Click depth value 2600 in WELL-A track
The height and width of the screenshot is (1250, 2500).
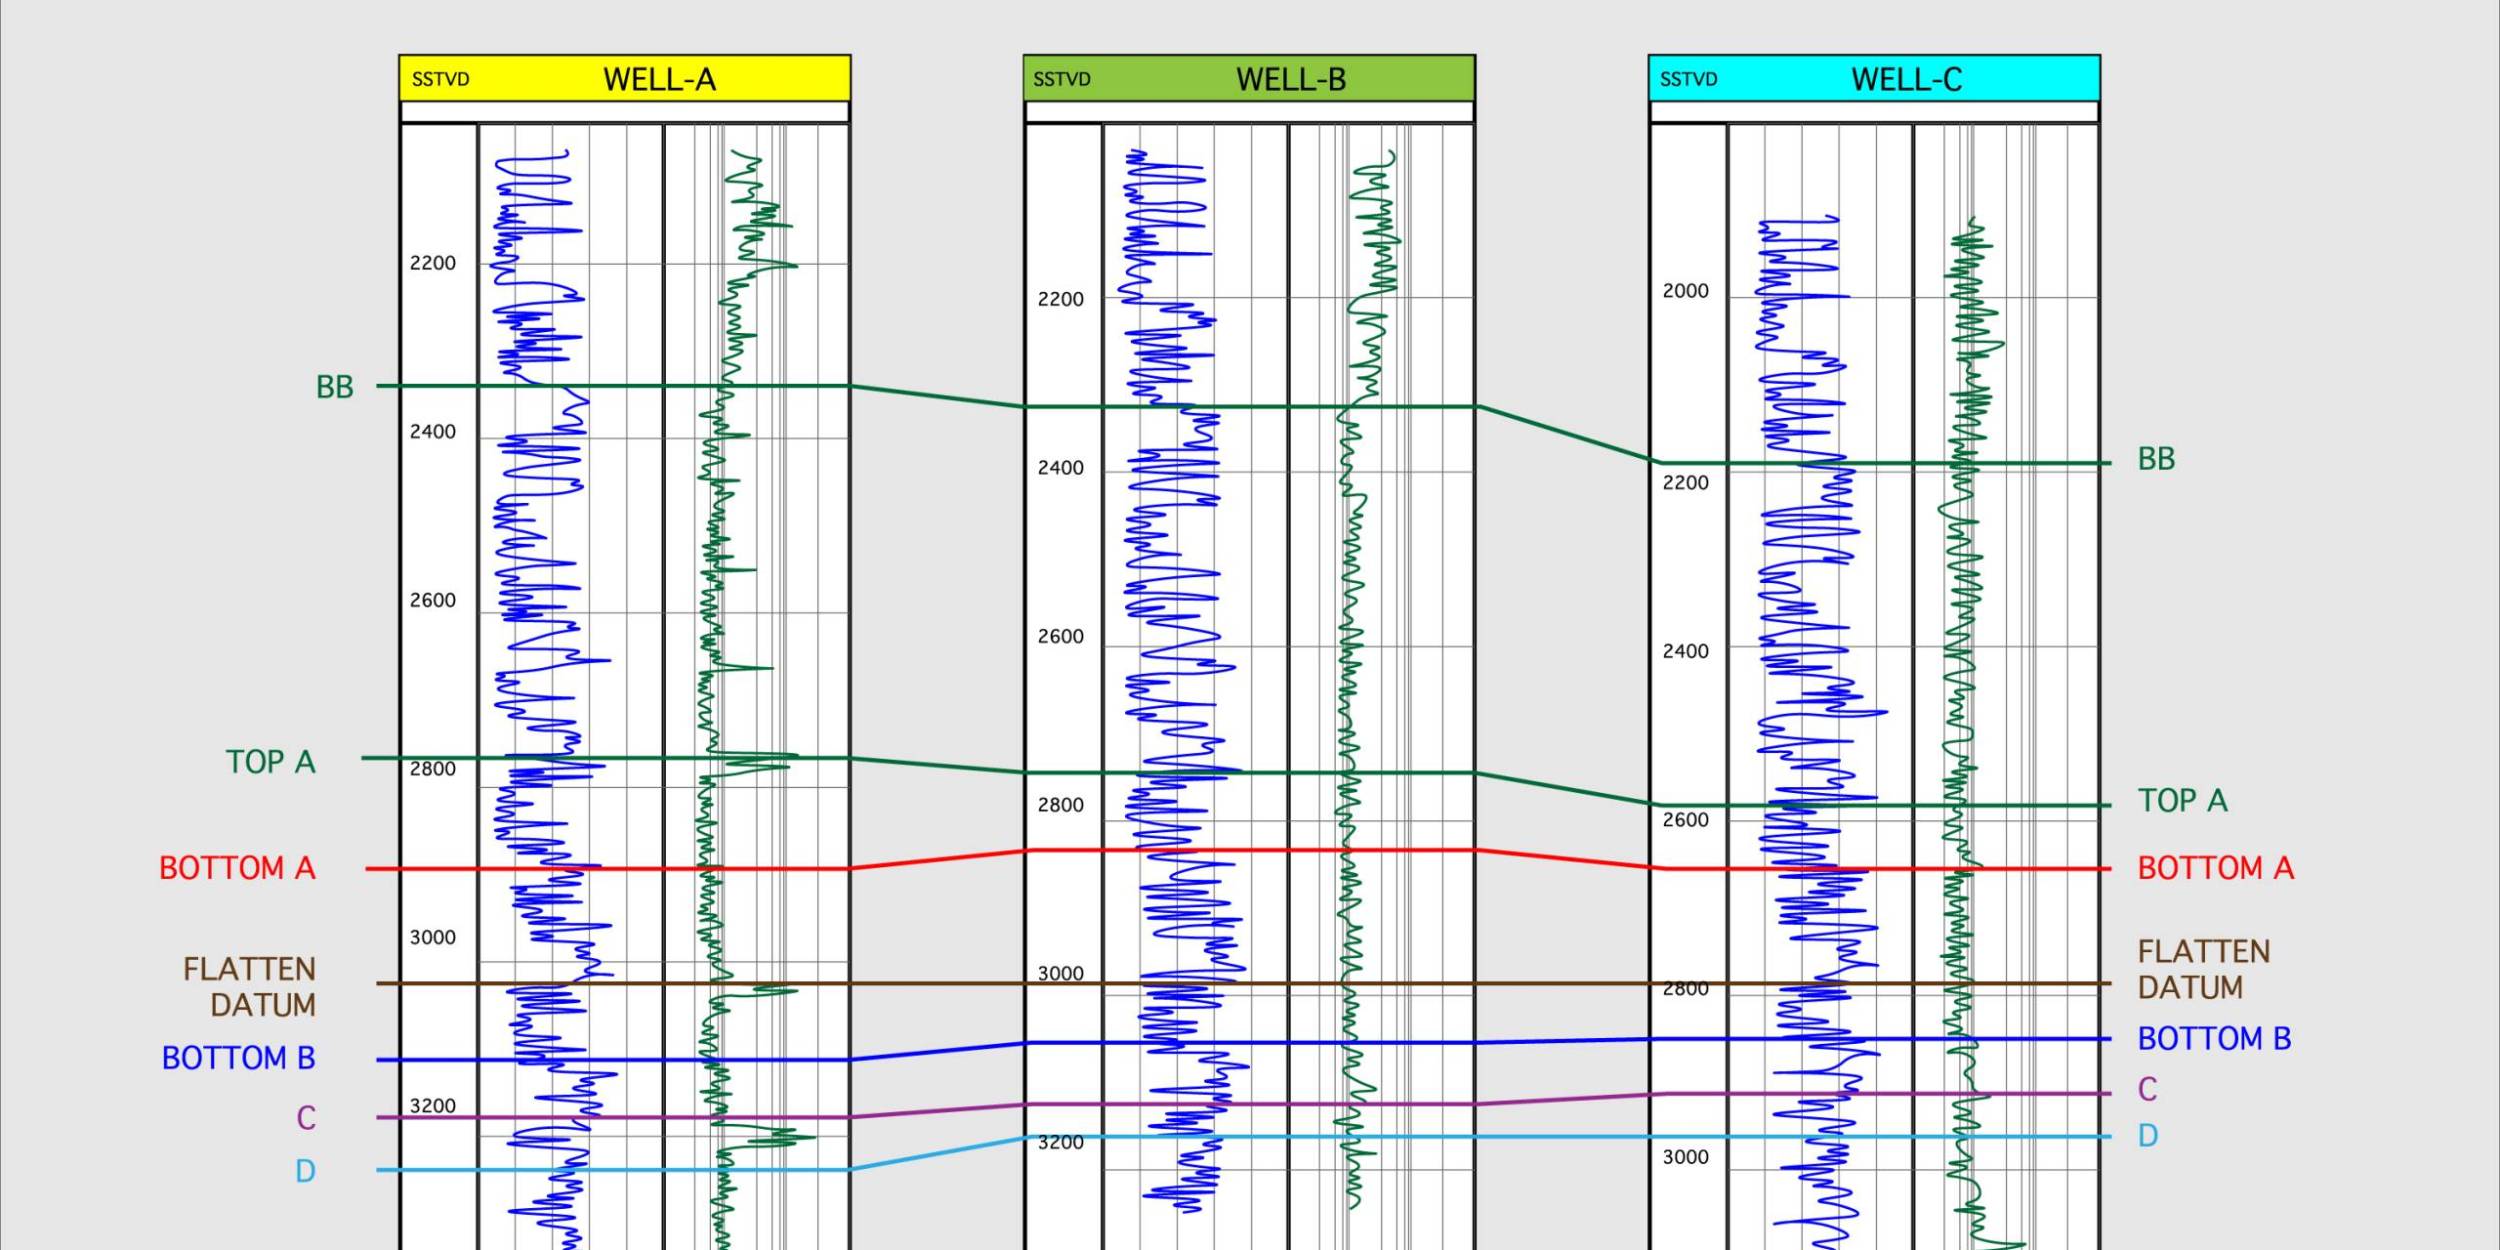(x=432, y=600)
